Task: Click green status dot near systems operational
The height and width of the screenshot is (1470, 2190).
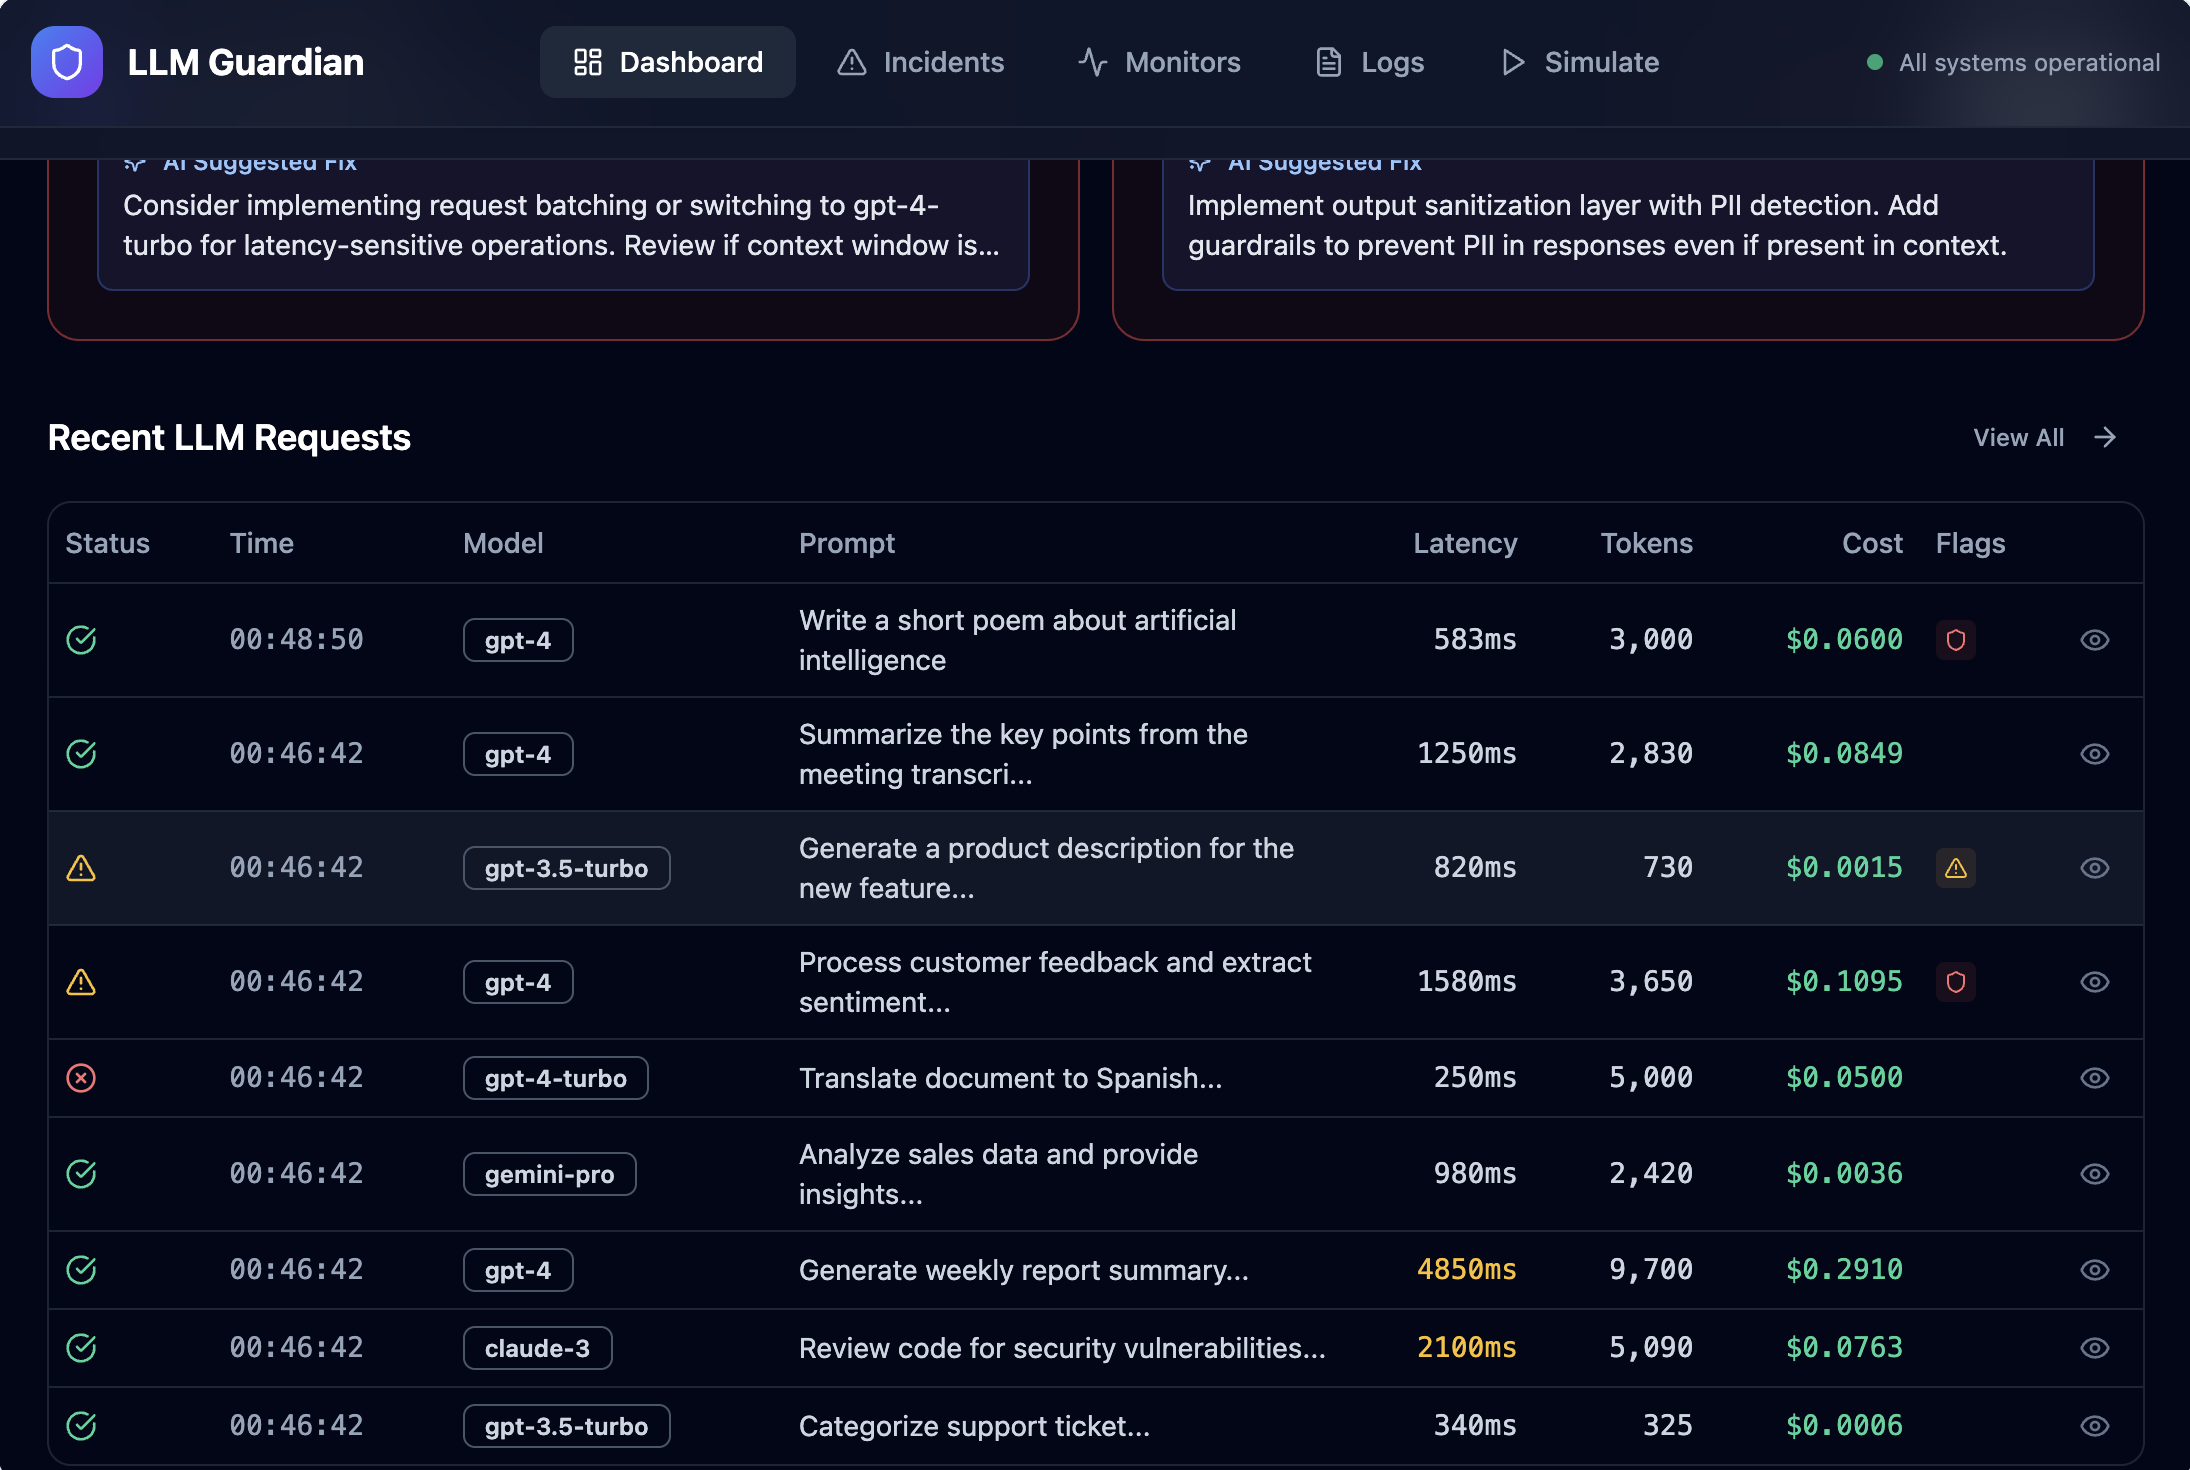Action: pyautogui.click(x=1875, y=63)
